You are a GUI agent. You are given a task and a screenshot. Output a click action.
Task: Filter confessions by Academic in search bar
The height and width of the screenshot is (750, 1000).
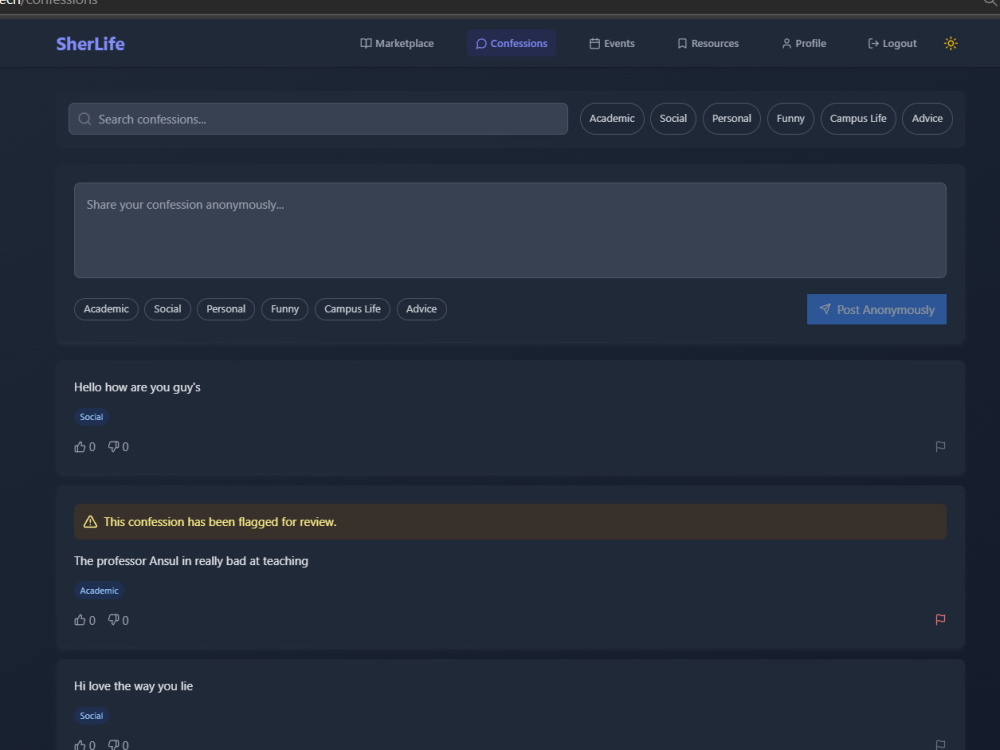612,119
